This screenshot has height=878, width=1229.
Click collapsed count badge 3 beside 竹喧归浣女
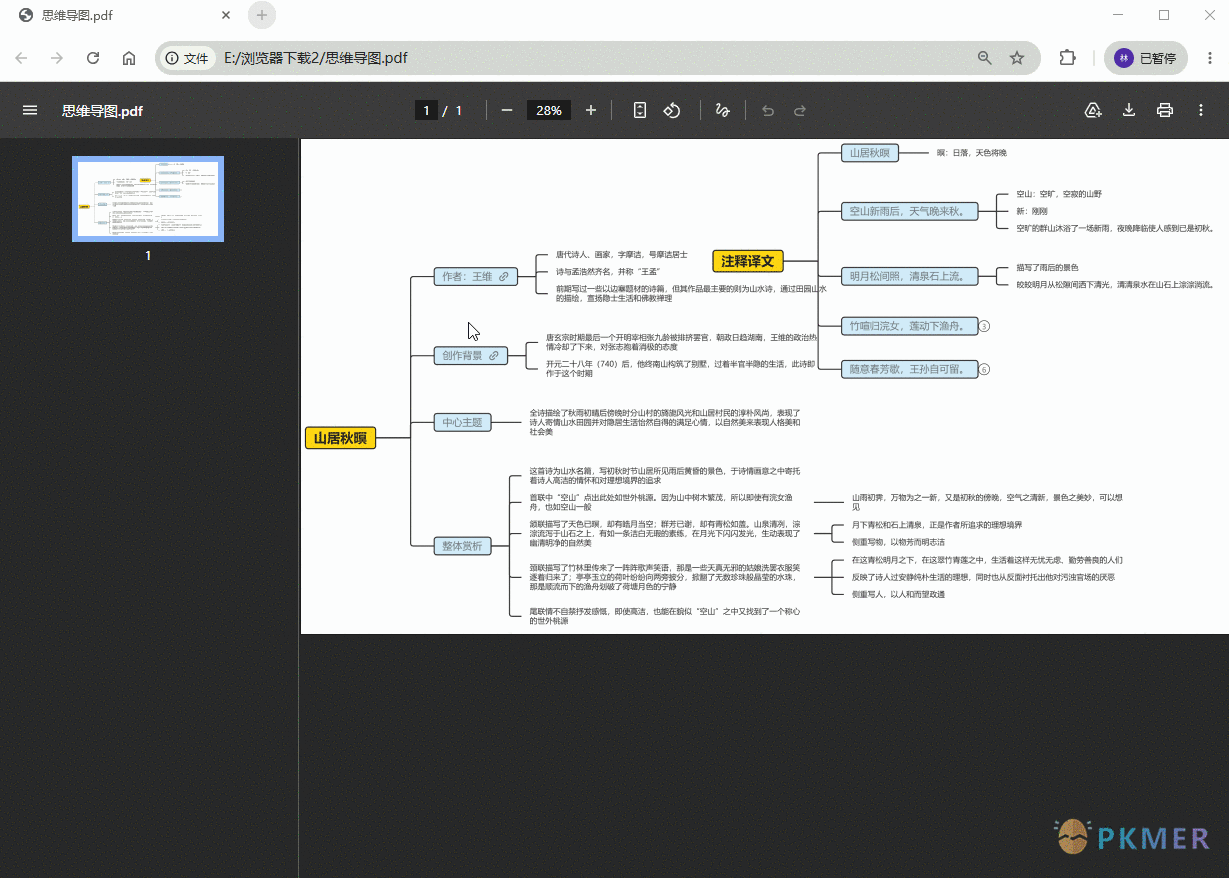[x=984, y=326]
